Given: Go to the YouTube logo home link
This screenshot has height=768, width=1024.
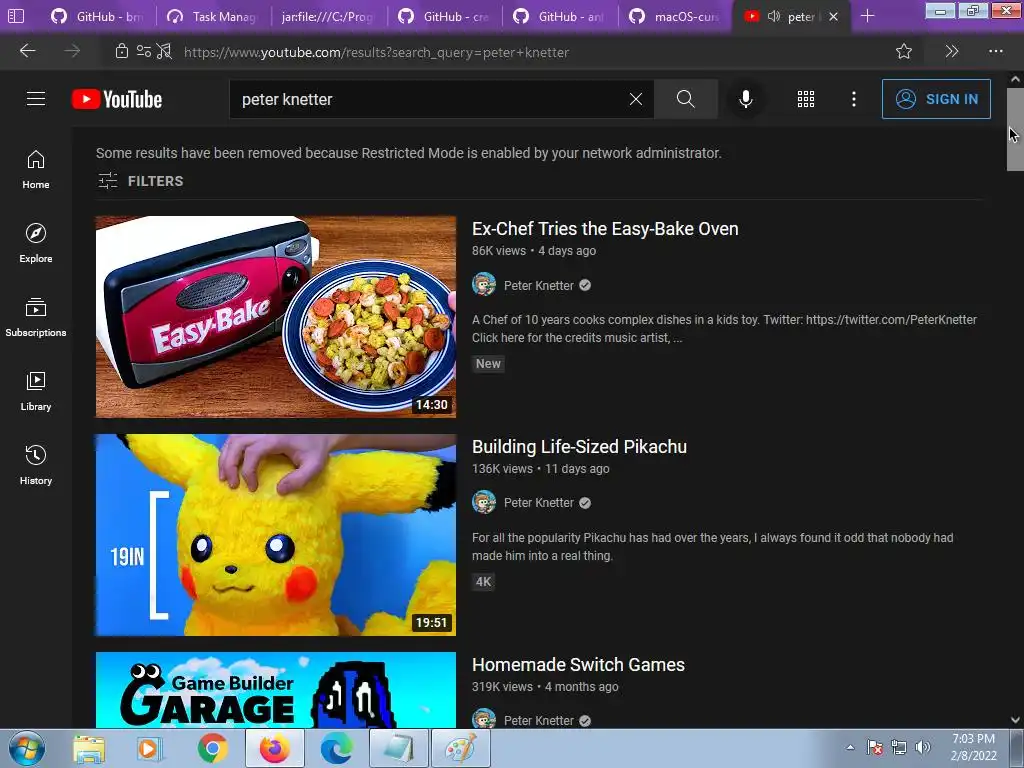Looking at the screenshot, I should (x=117, y=99).
